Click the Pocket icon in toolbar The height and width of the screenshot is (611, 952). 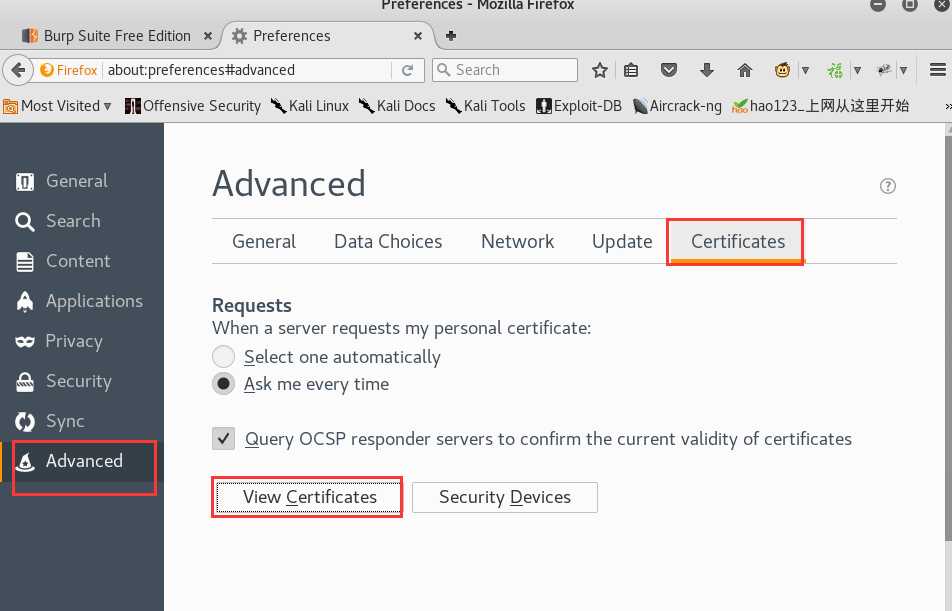point(669,70)
